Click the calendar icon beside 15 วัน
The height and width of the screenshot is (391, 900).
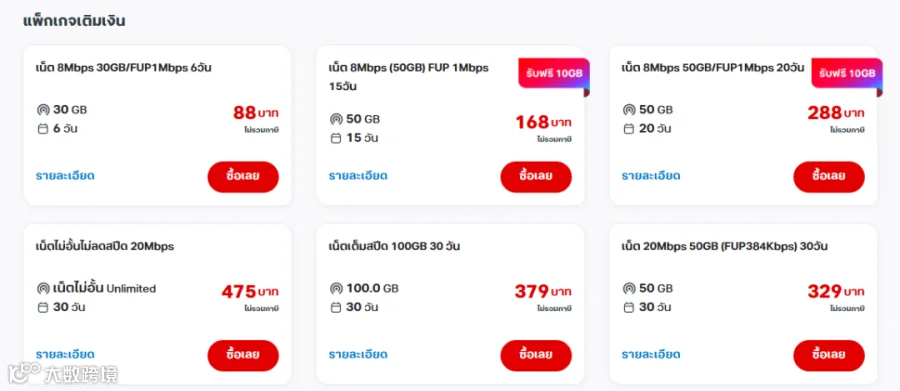click(x=336, y=138)
